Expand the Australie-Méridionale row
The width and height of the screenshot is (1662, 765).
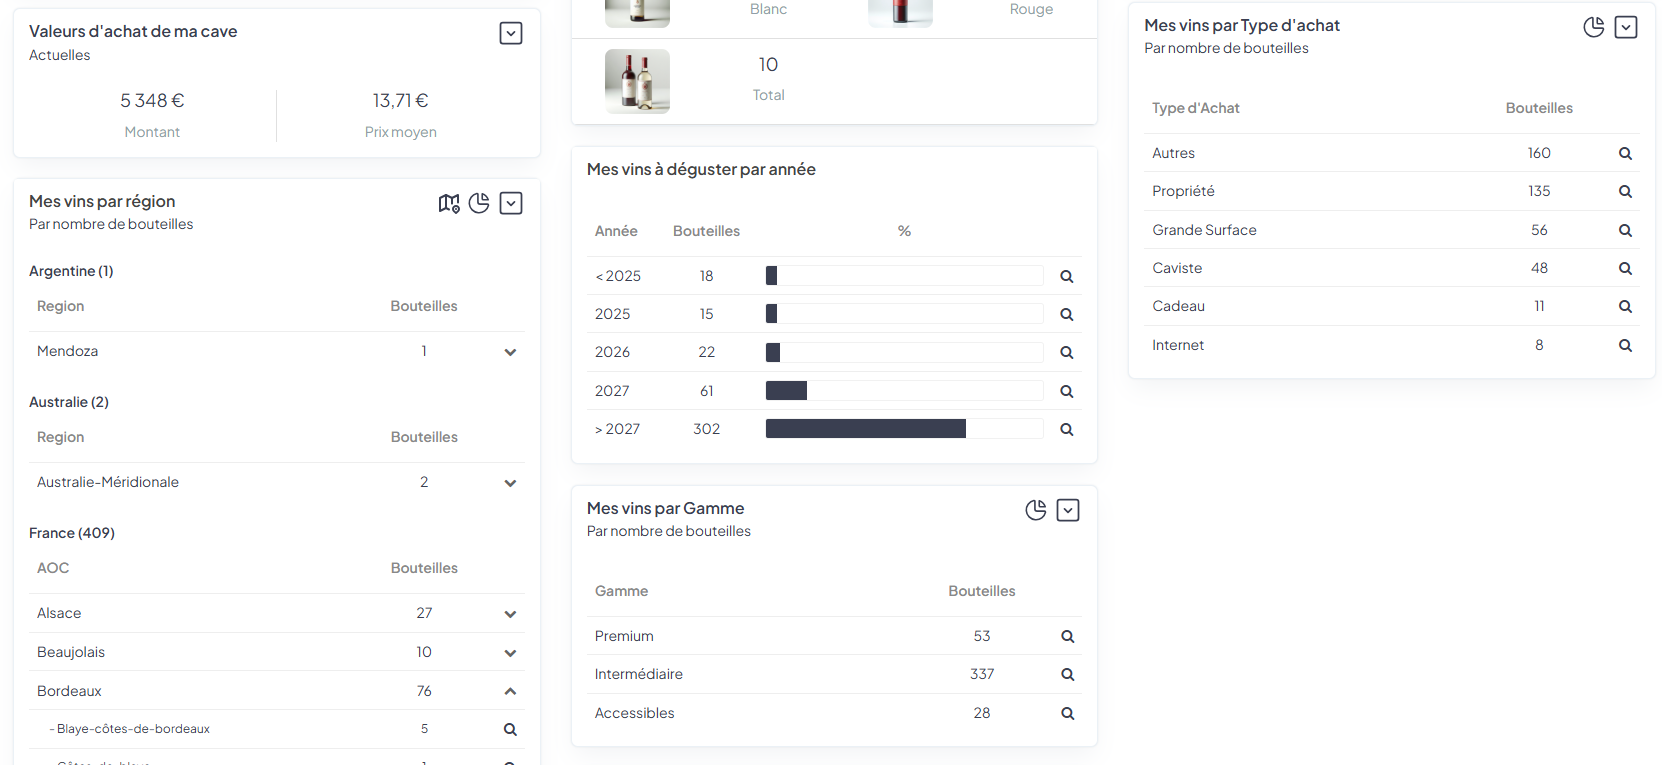point(510,483)
